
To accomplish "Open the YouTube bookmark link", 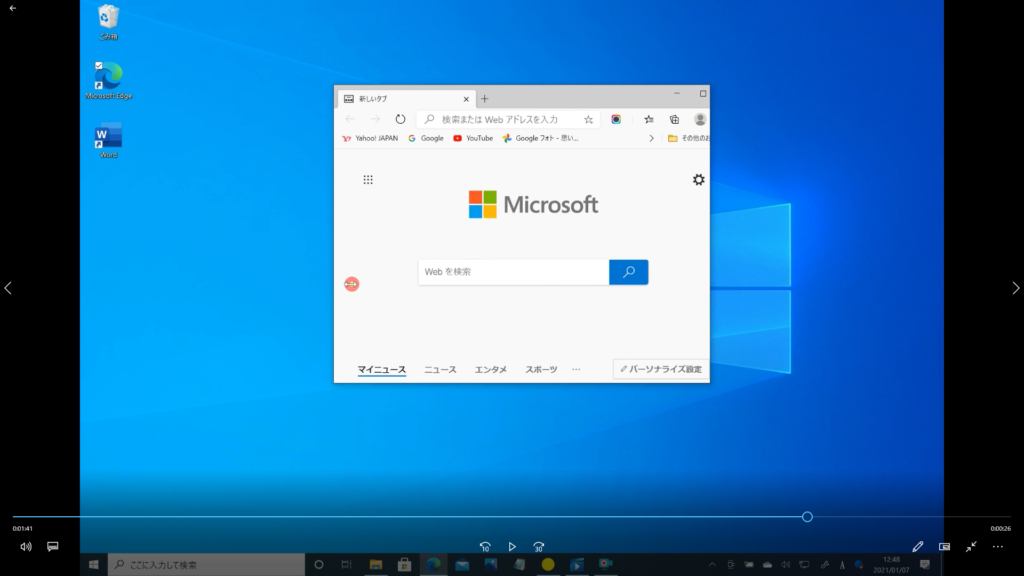I will coord(473,138).
